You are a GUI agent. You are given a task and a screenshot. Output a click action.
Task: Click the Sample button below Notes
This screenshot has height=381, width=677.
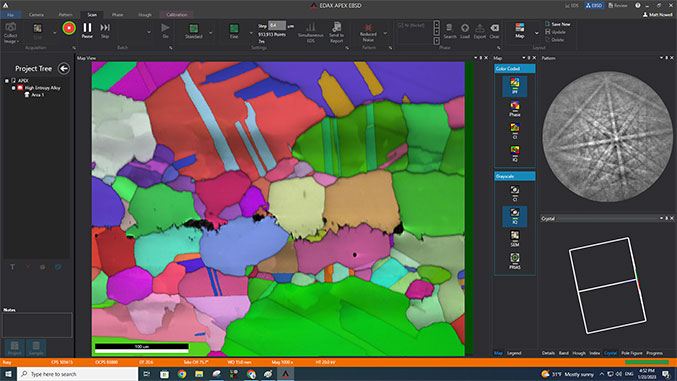(36, 348)
